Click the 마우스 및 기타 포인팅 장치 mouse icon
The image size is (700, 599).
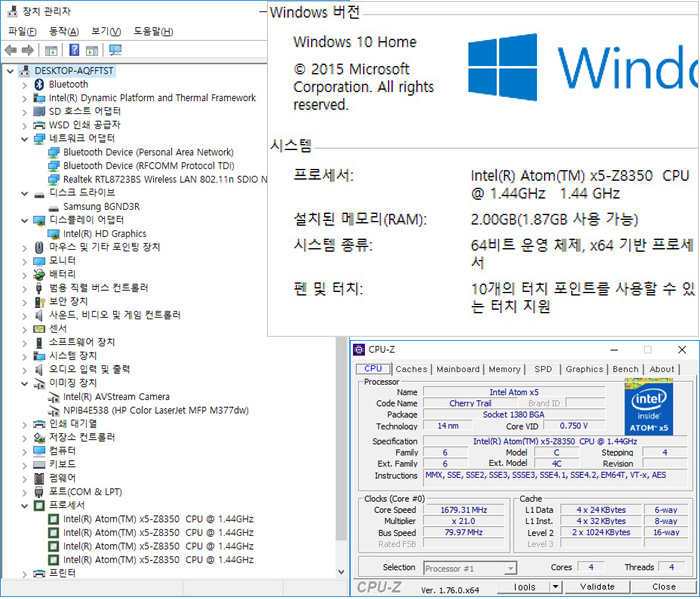(39, 247)
